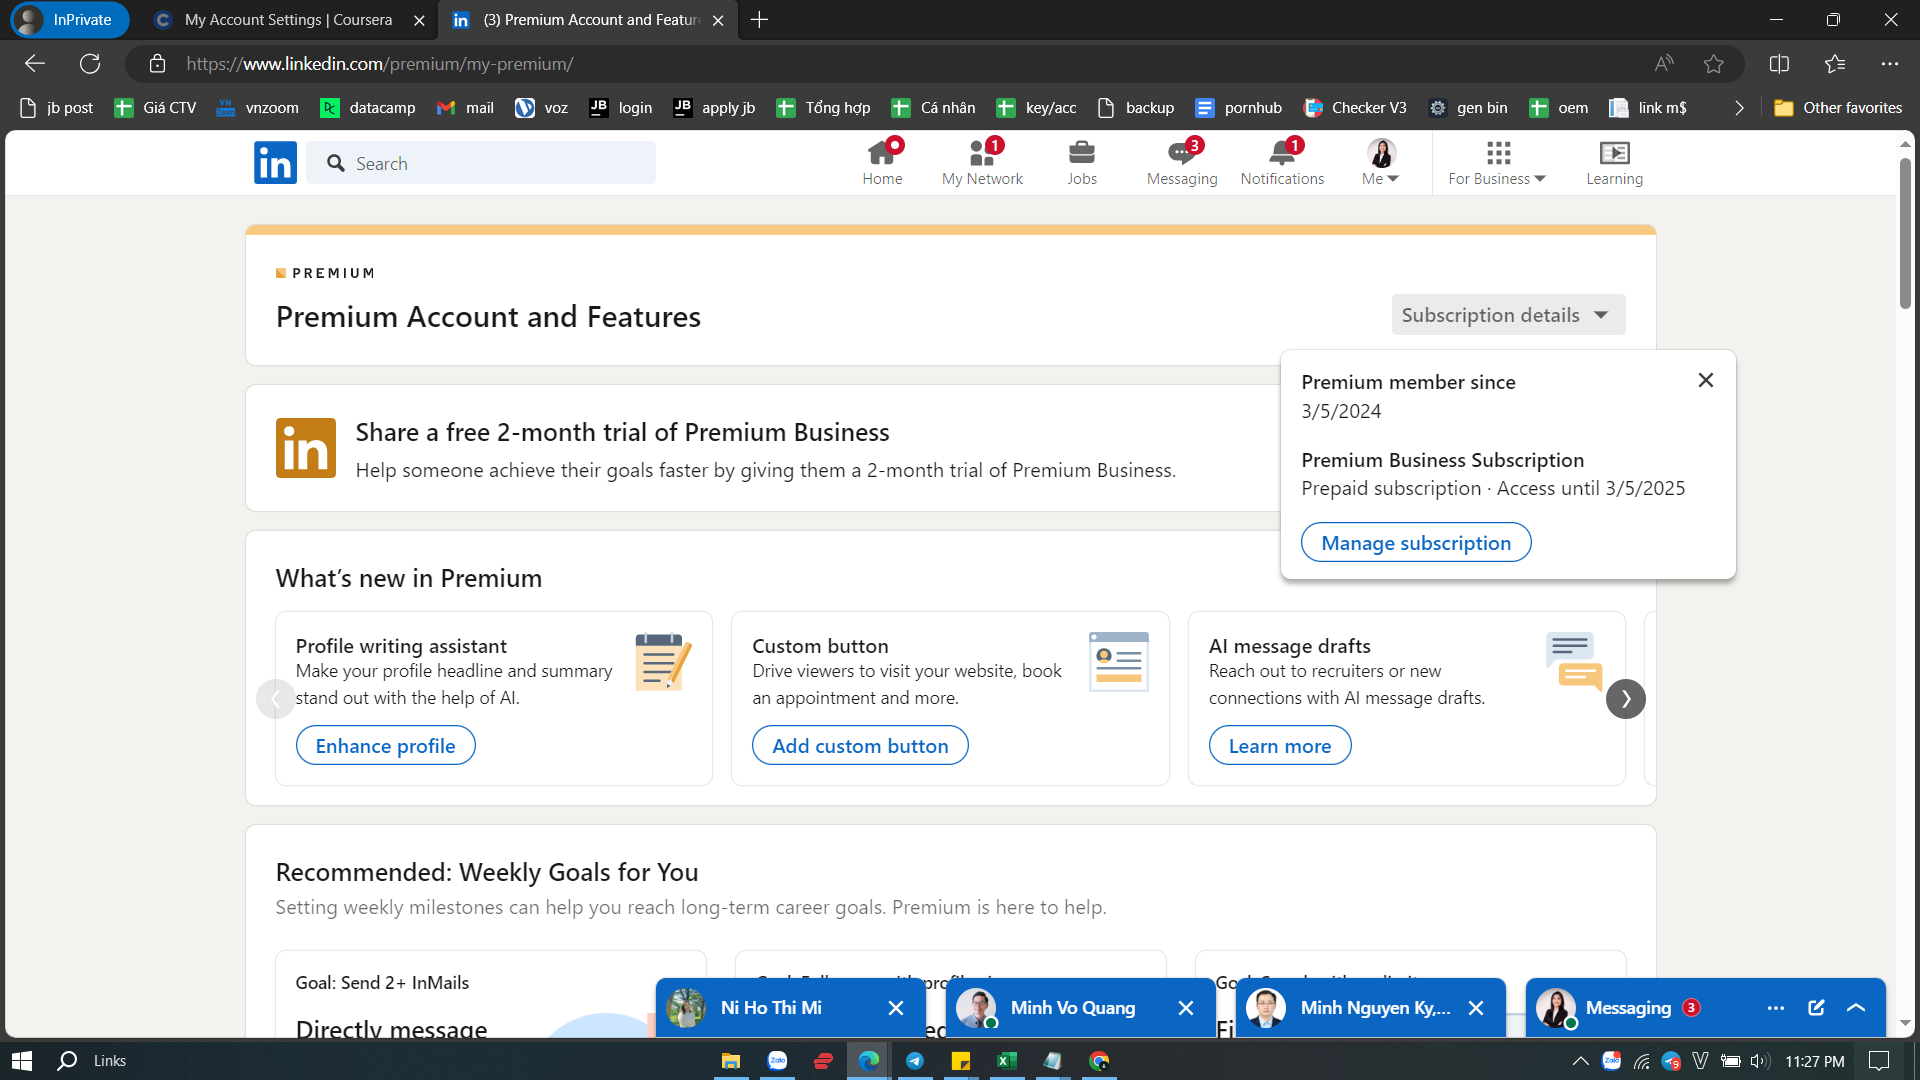Open the Minh Vo Quang chat
The width and height of the screenshot is (1920, 1080).
1072,1008
